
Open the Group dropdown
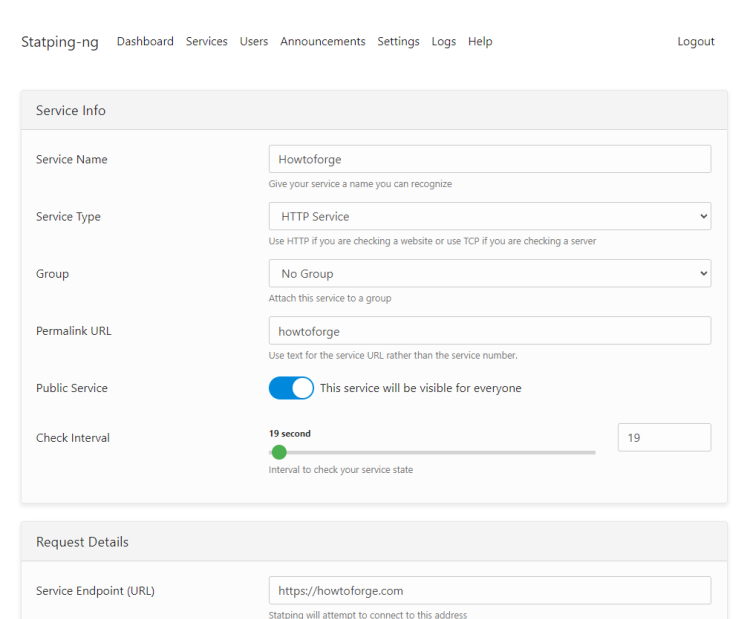click(489, 273)
